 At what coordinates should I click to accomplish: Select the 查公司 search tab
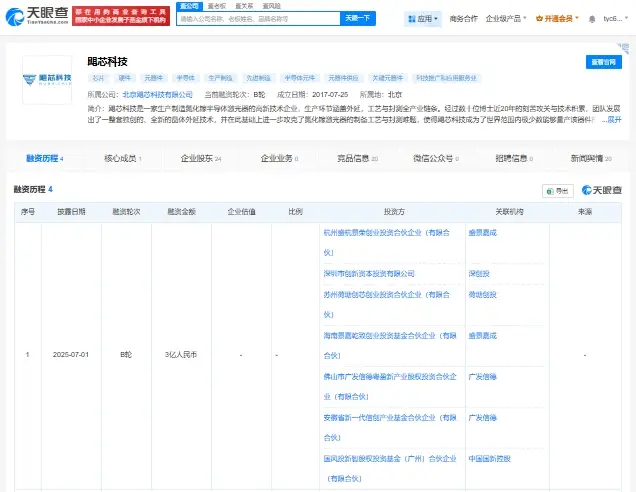pyautogui.click(x=189, y=6)
